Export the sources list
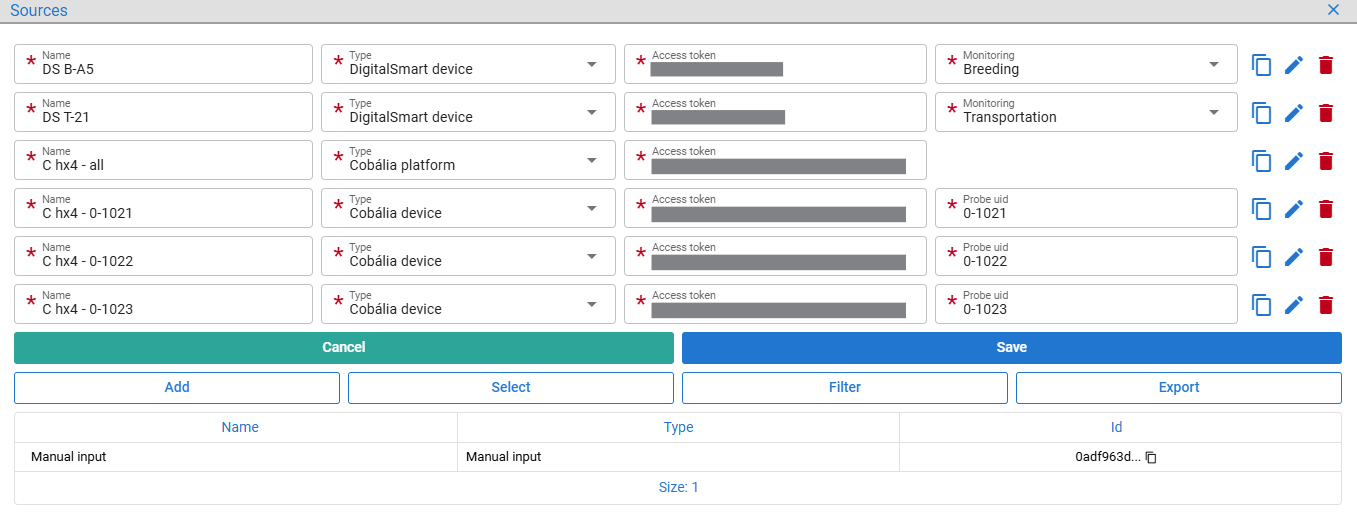 coord(1179,388)
